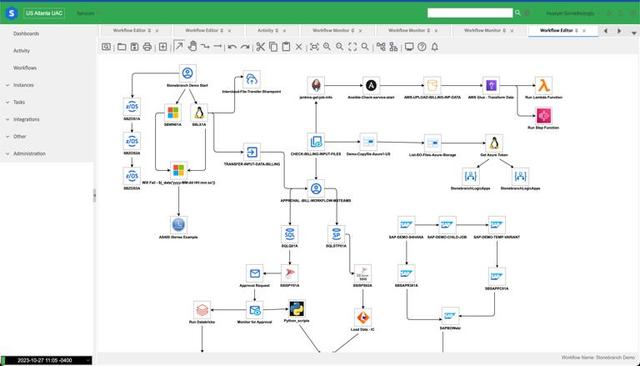Viewport: 640px width, 366px height.
Task: Open Dashboards in the left sidebar
Action: 26,33
